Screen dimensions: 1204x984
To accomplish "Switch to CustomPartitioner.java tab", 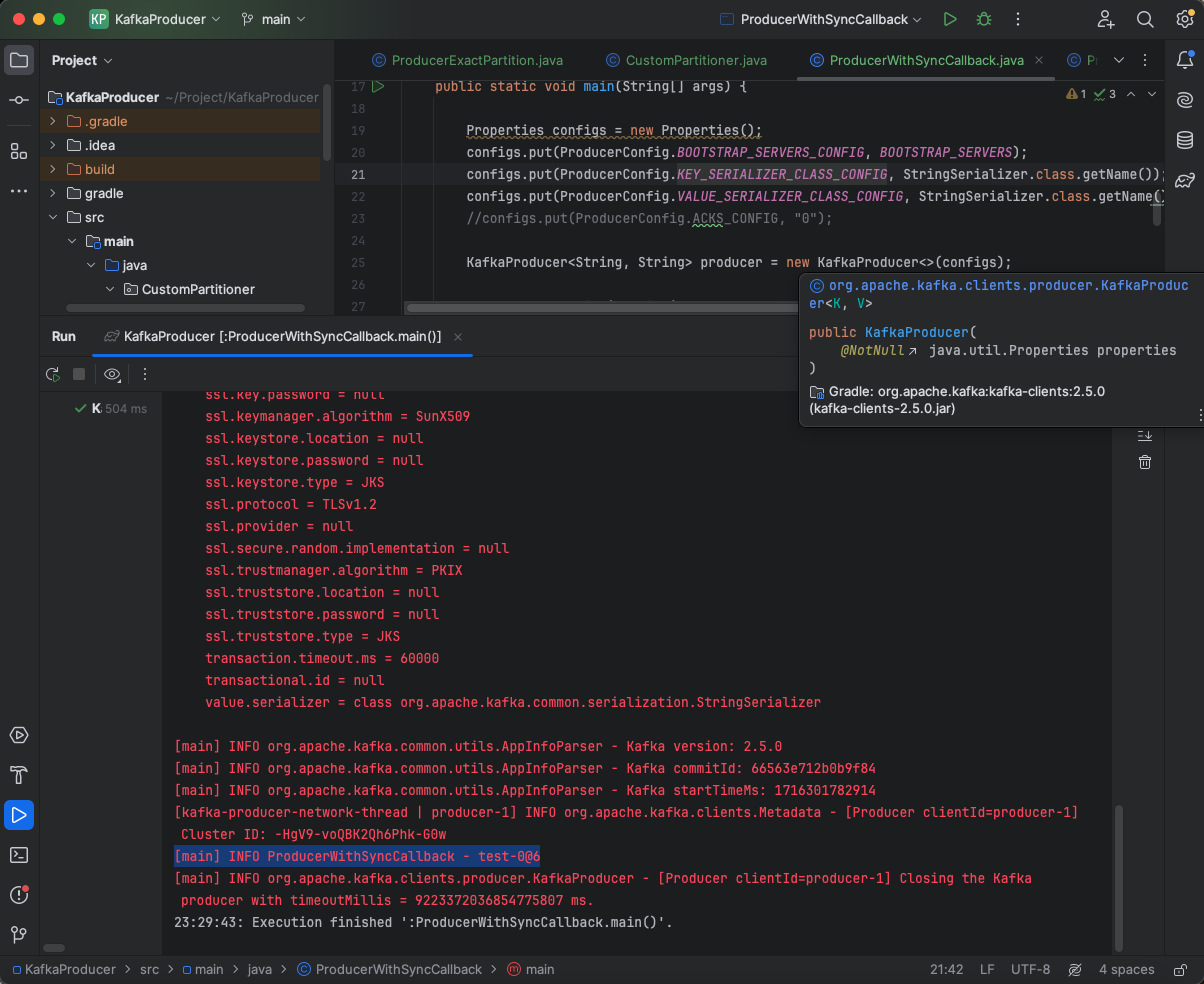I will point(686,60).
